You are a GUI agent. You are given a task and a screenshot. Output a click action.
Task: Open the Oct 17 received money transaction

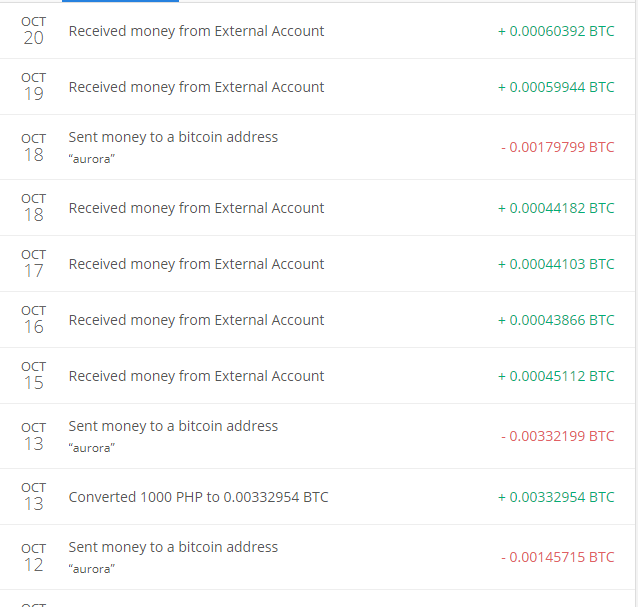[196, 264]
